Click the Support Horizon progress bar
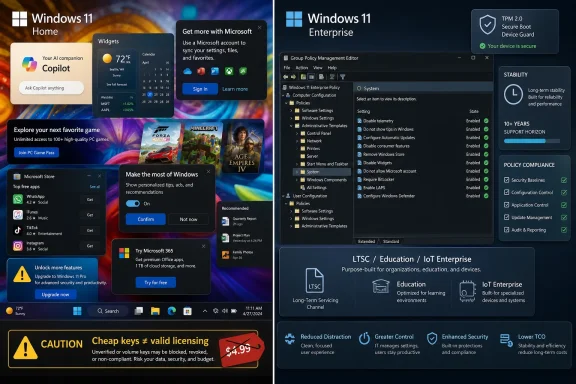 (x=532, y=141)
